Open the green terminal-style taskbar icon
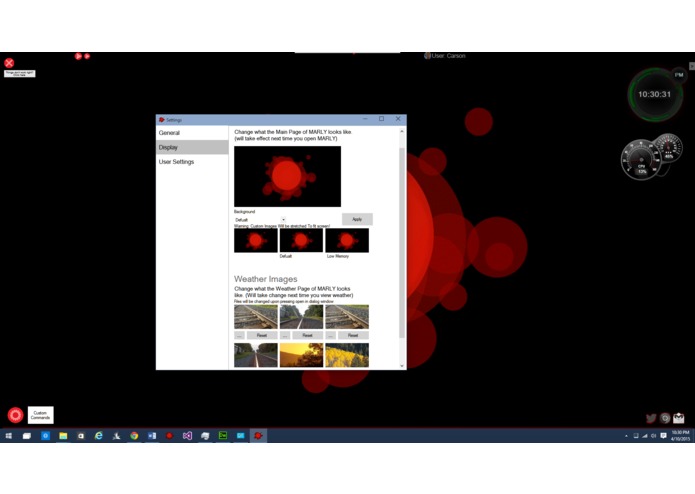Screen dimensions: 695x494 tap(223, 436)
